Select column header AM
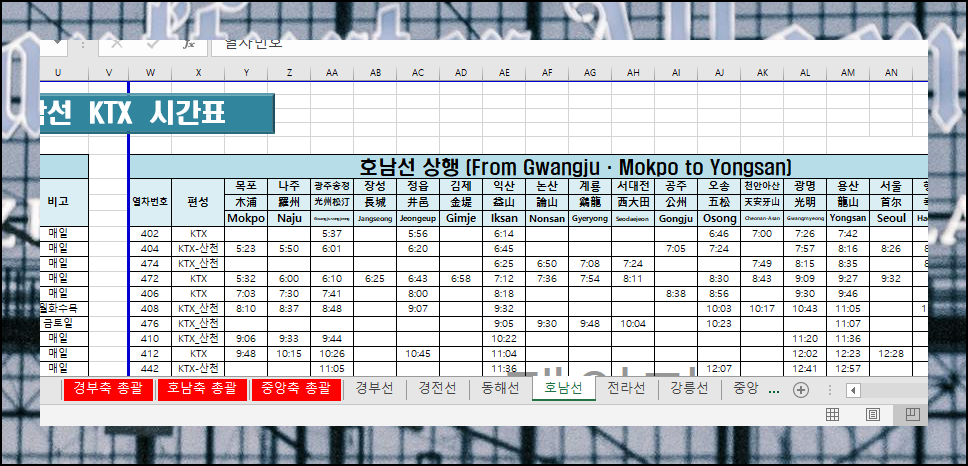968x466 pixels. 848,73
